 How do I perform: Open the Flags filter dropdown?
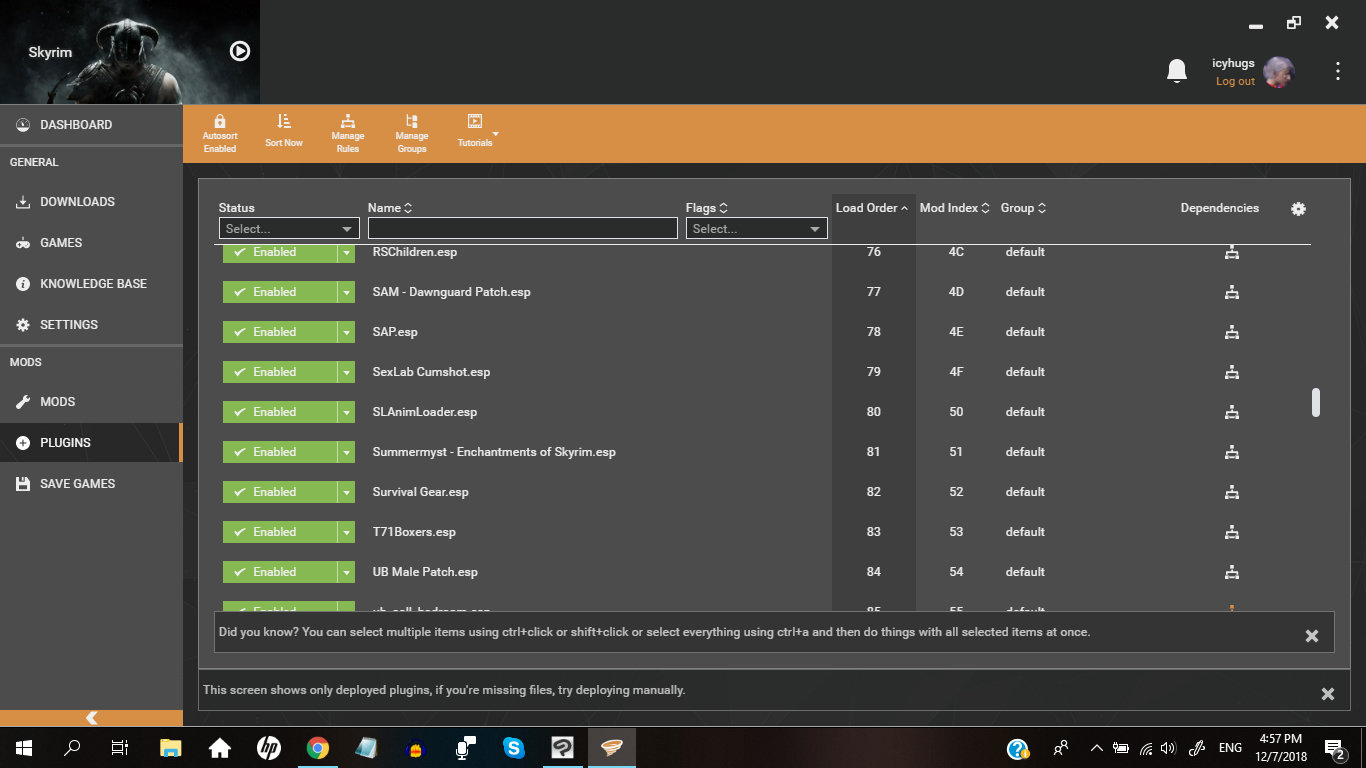coord(757,229)
